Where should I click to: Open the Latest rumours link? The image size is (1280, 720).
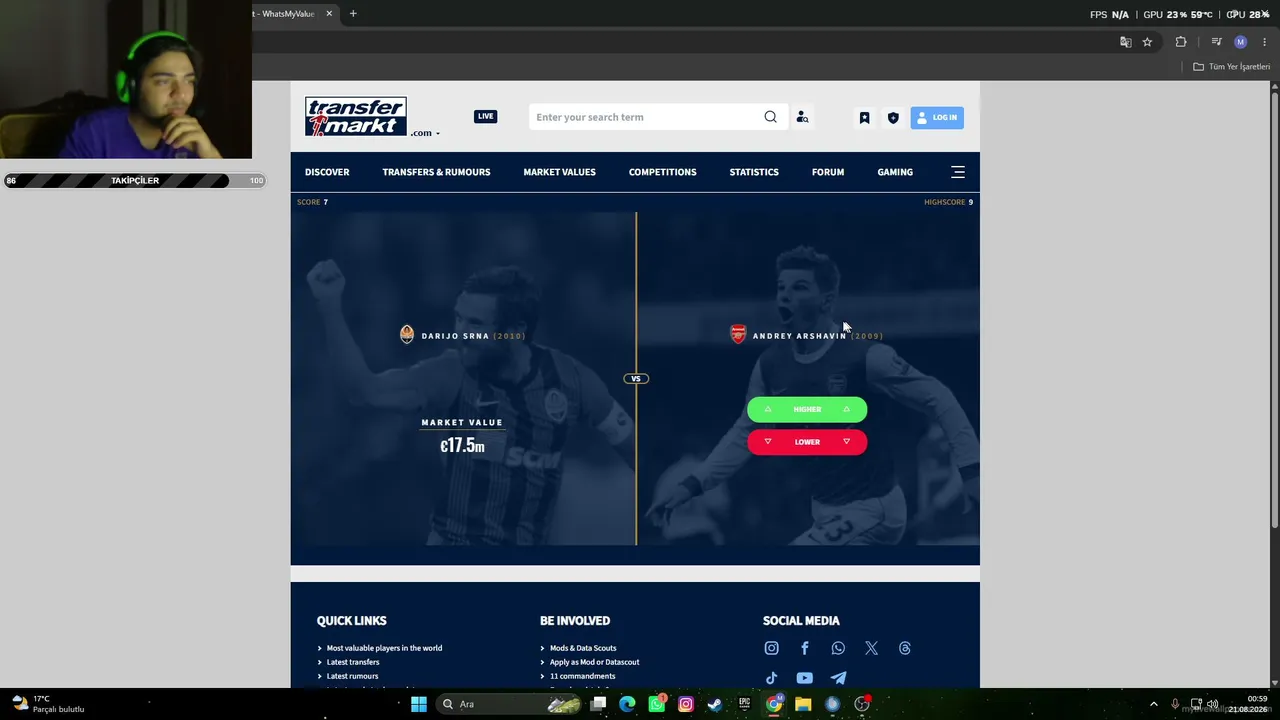pos(352,676)
